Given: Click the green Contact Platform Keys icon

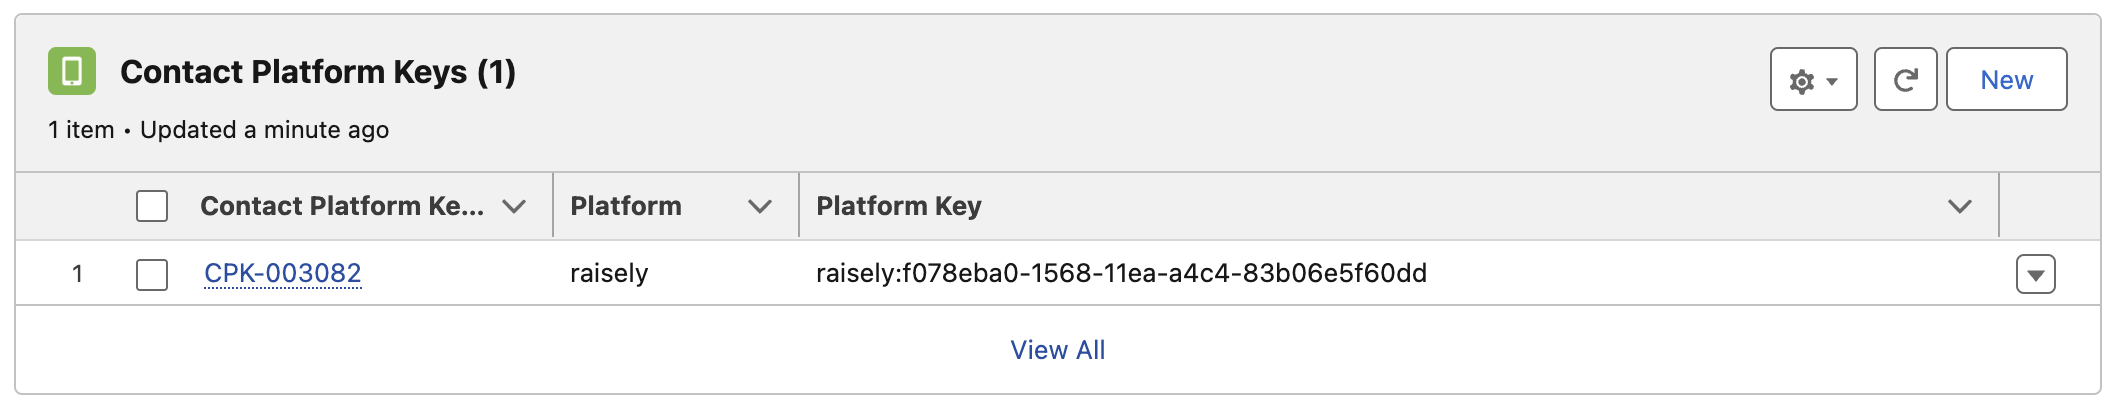Looking at the screenshot, I should pos(72,71).
